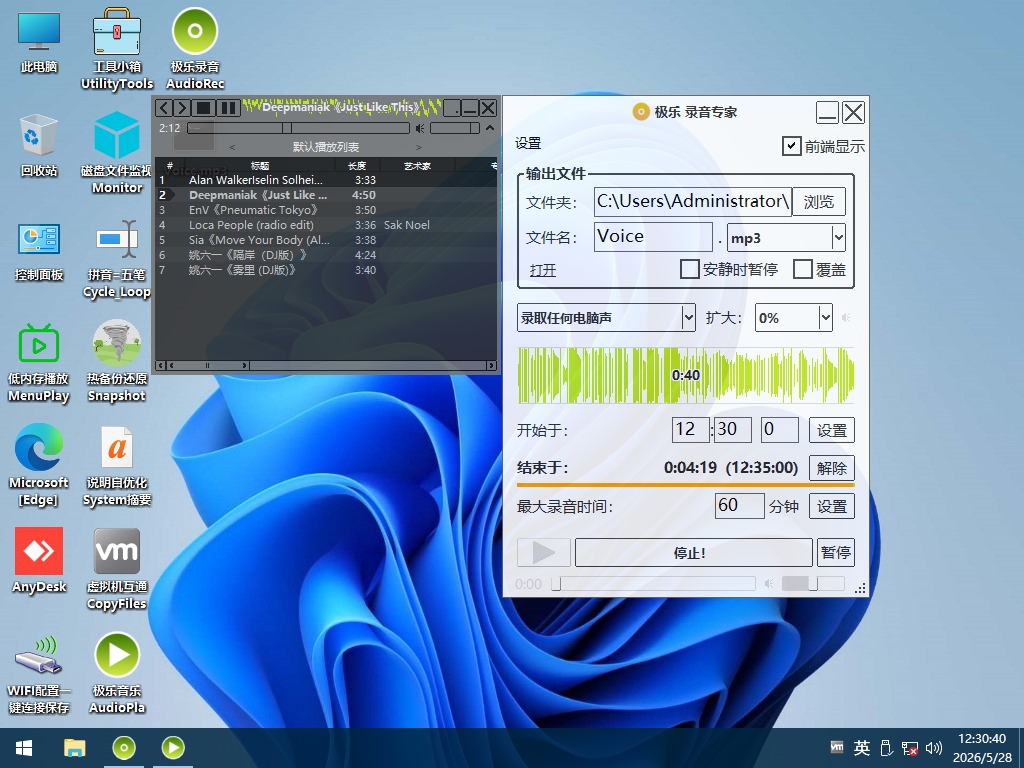Image resolution: width=1024 pixels, height=768 pixels.
Task: Open the AnyDesk desktop shortcut
Action: tap(39, 560)
